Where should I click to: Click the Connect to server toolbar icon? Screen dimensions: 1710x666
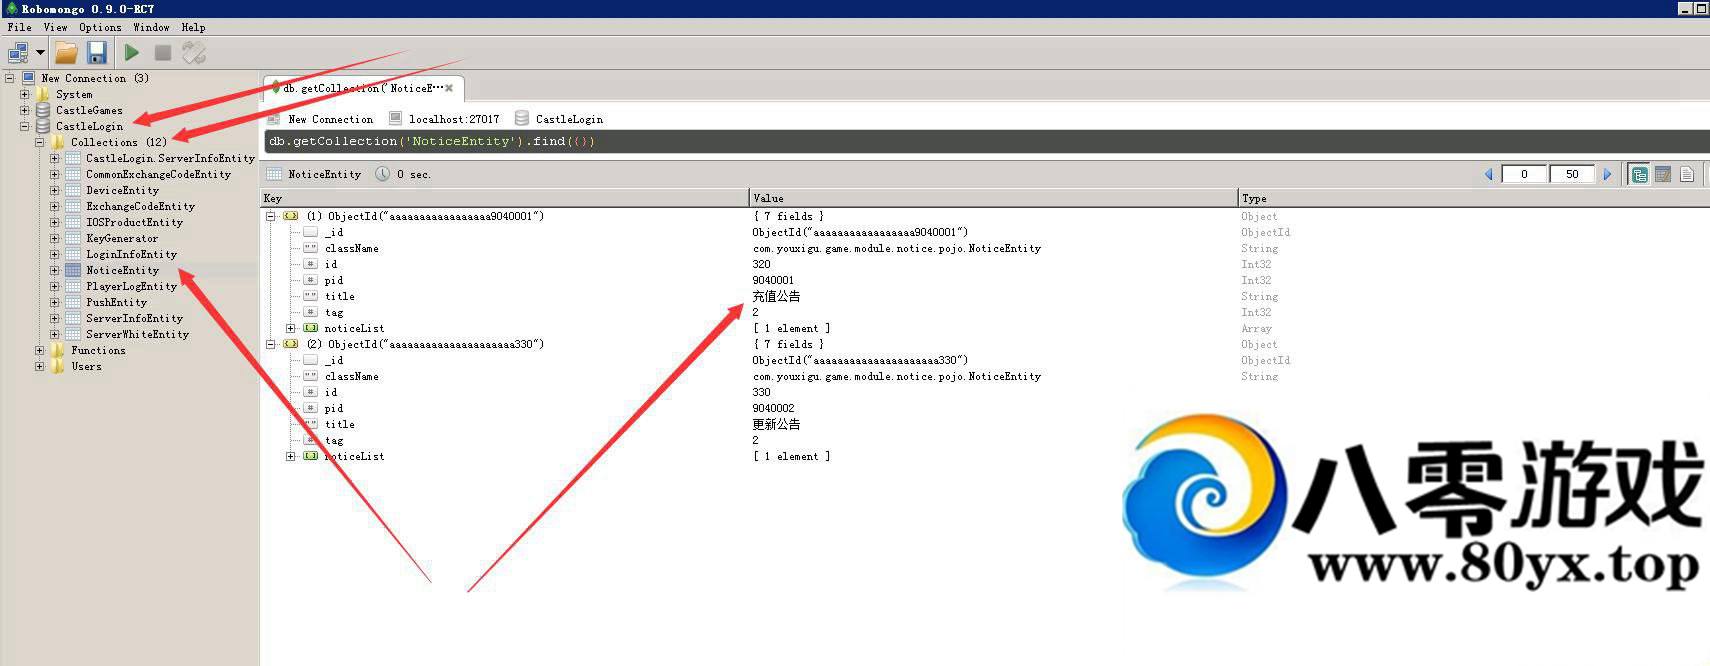tap(18, 53)
